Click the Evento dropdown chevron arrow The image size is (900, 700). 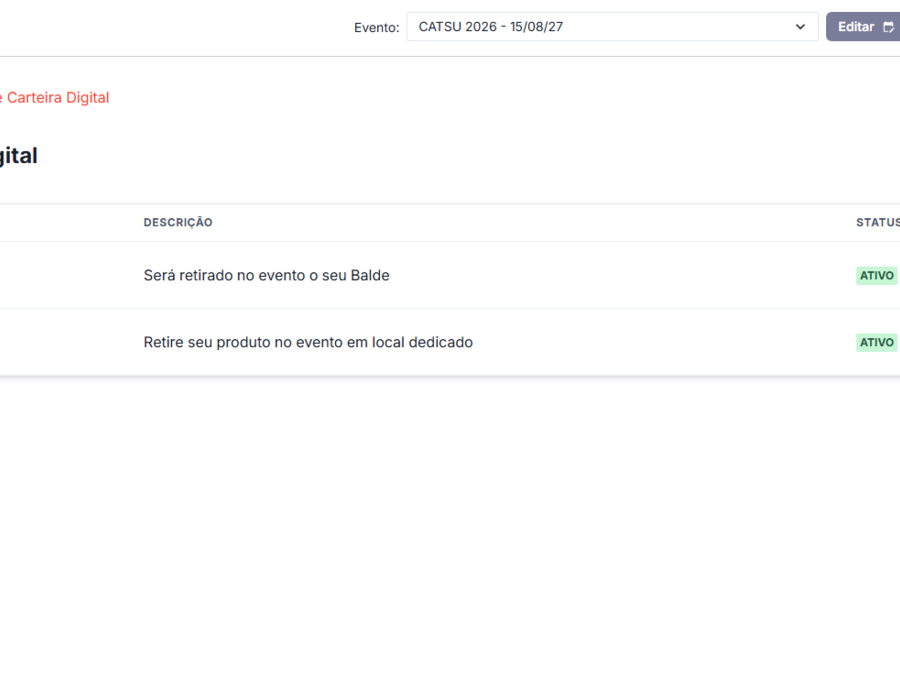800,27
